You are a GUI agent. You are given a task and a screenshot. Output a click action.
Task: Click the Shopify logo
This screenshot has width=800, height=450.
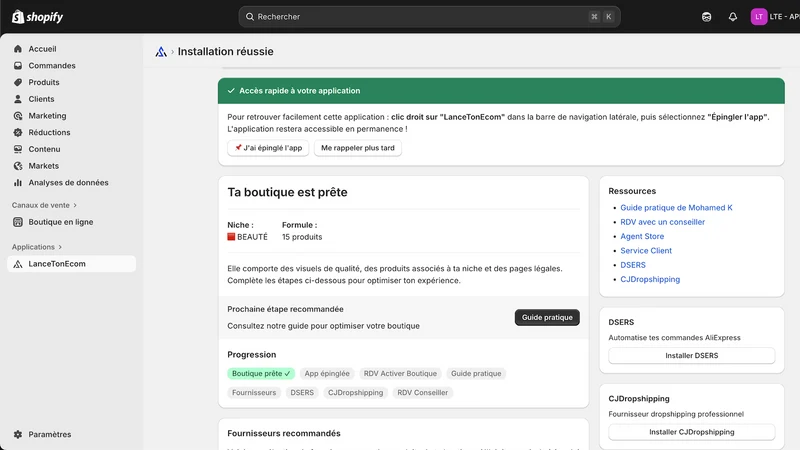pos(37,17)
